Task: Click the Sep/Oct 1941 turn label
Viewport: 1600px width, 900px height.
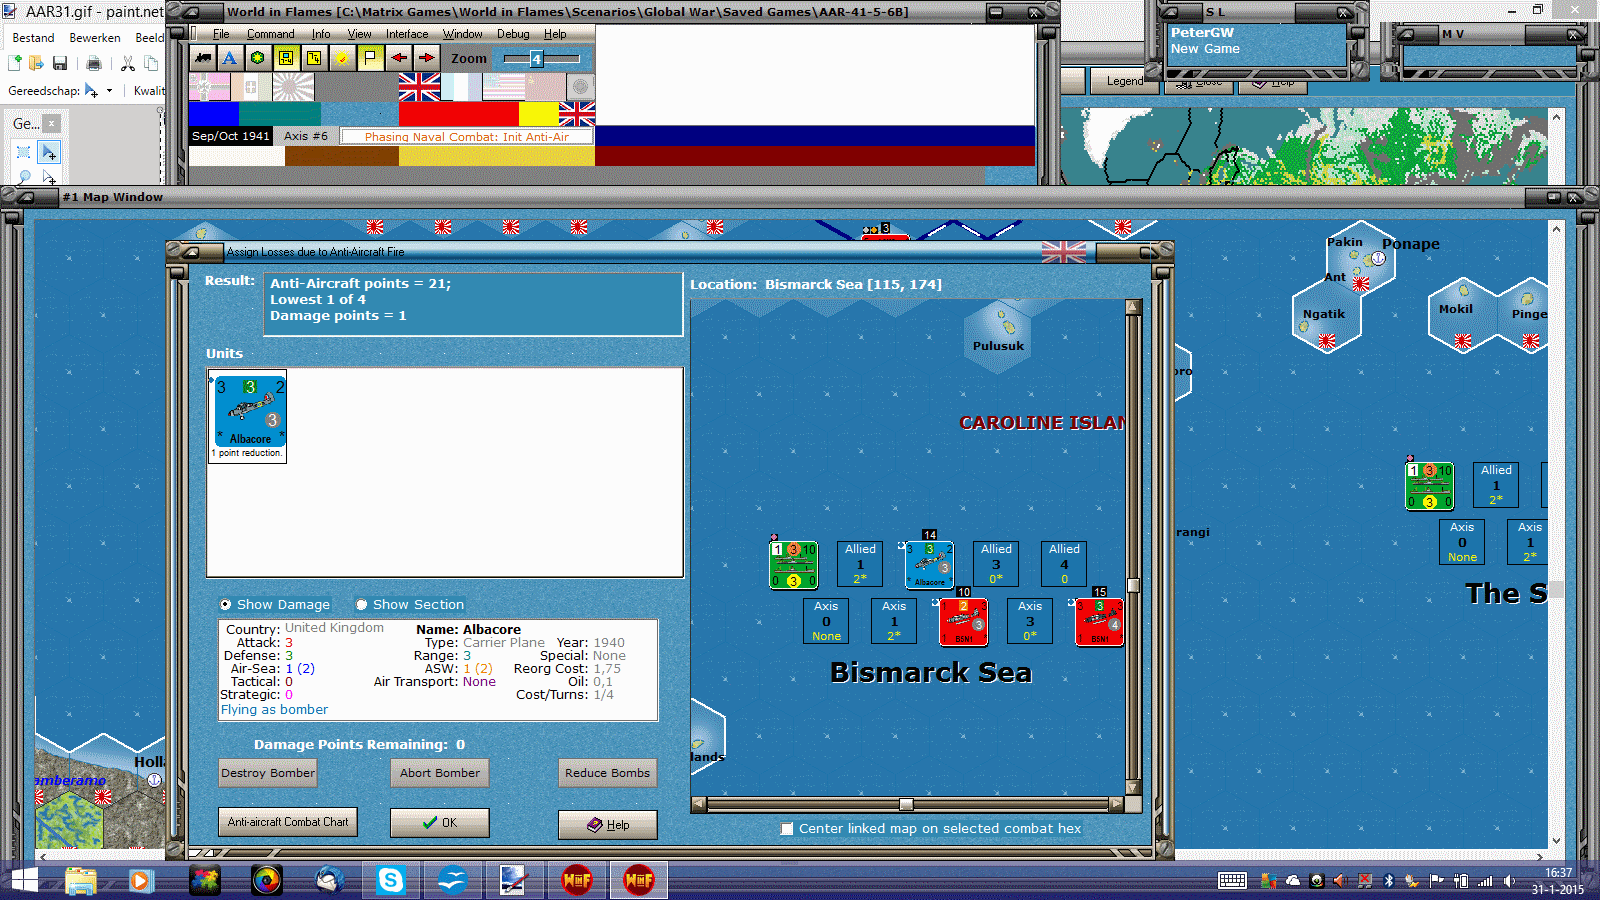Action: 230,136
